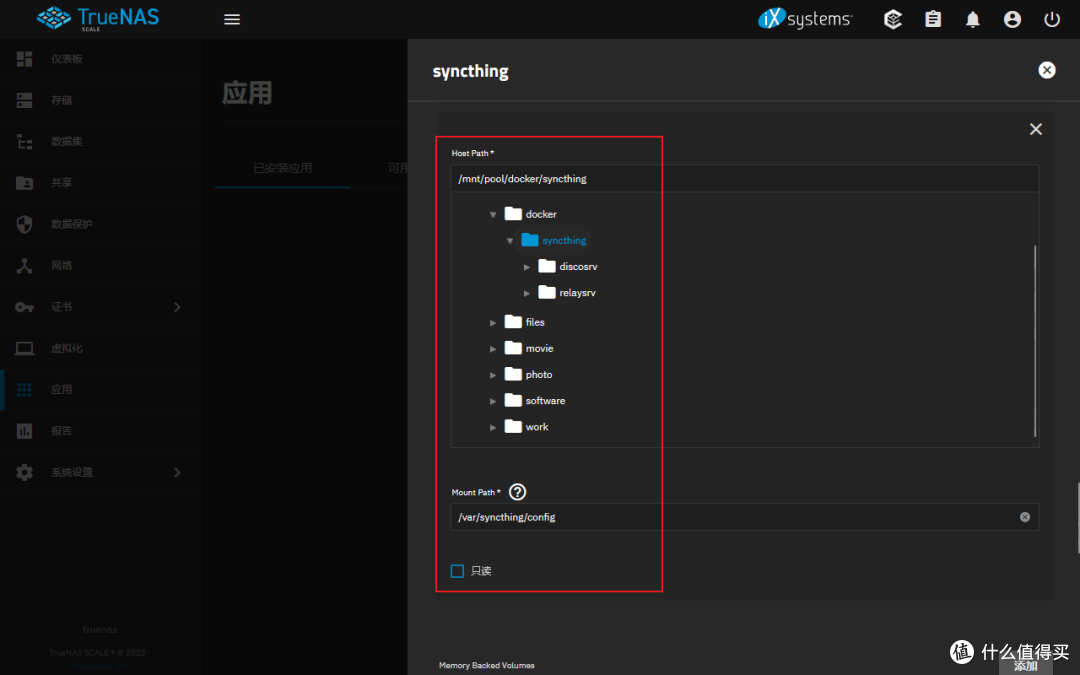Select the software folder
This screenshot has width=1080, height=675.
pyautogui.click(x=534, y=401)
